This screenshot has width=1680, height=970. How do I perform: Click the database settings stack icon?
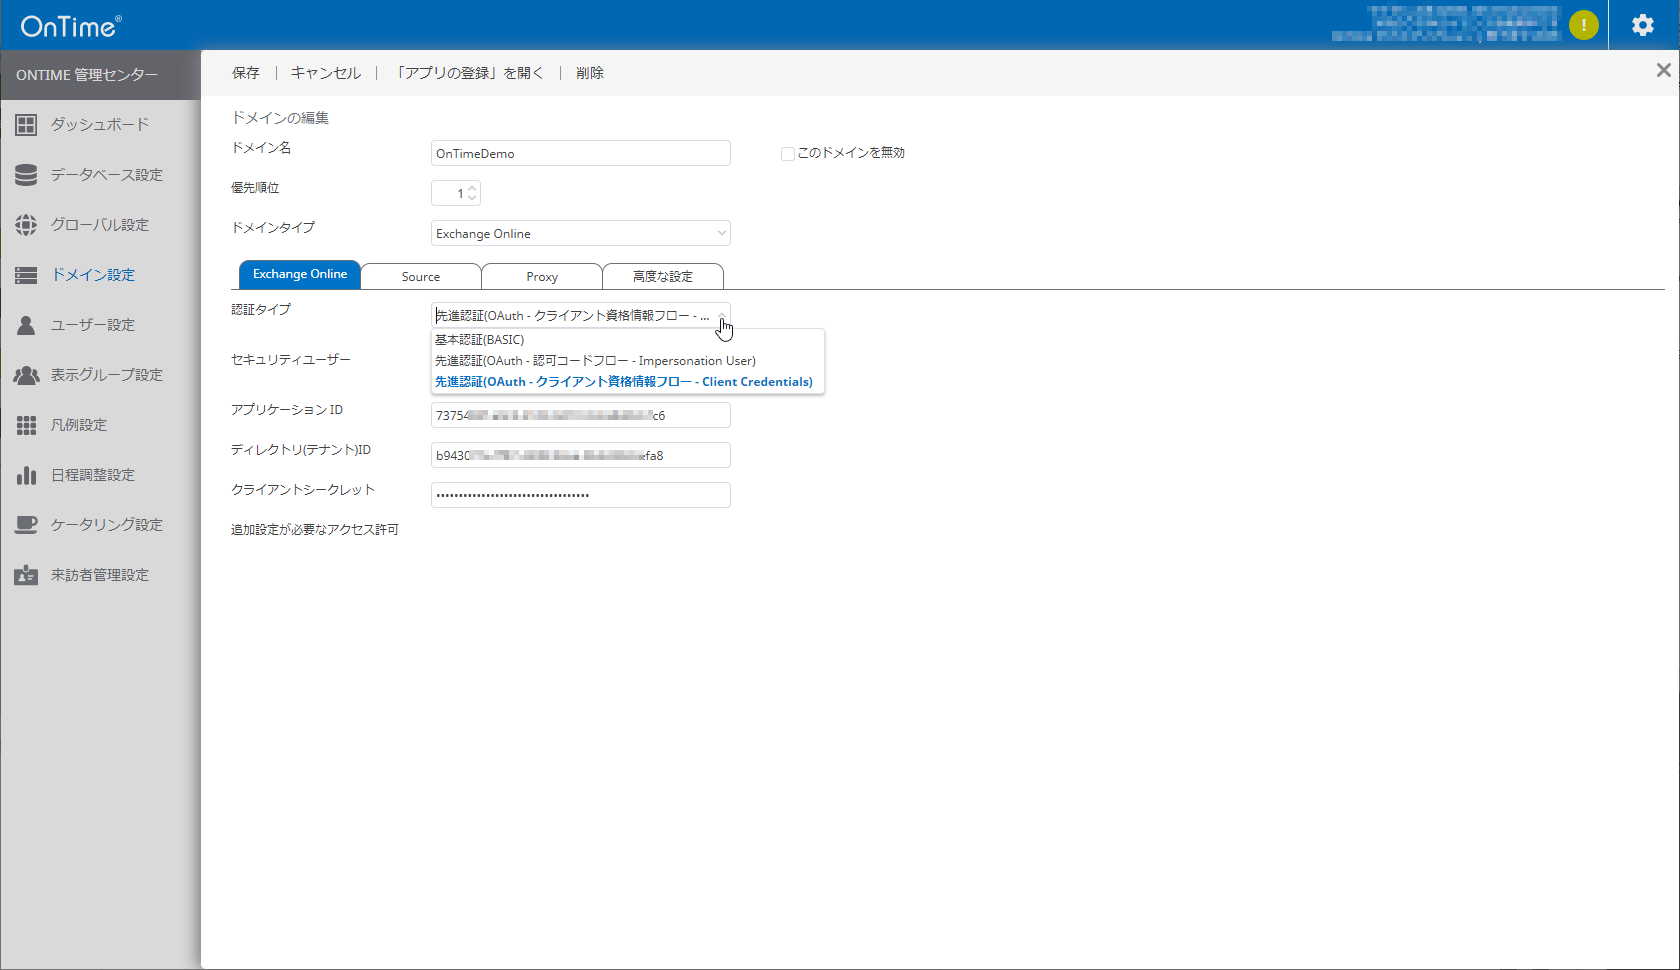[x=26, y=175]
